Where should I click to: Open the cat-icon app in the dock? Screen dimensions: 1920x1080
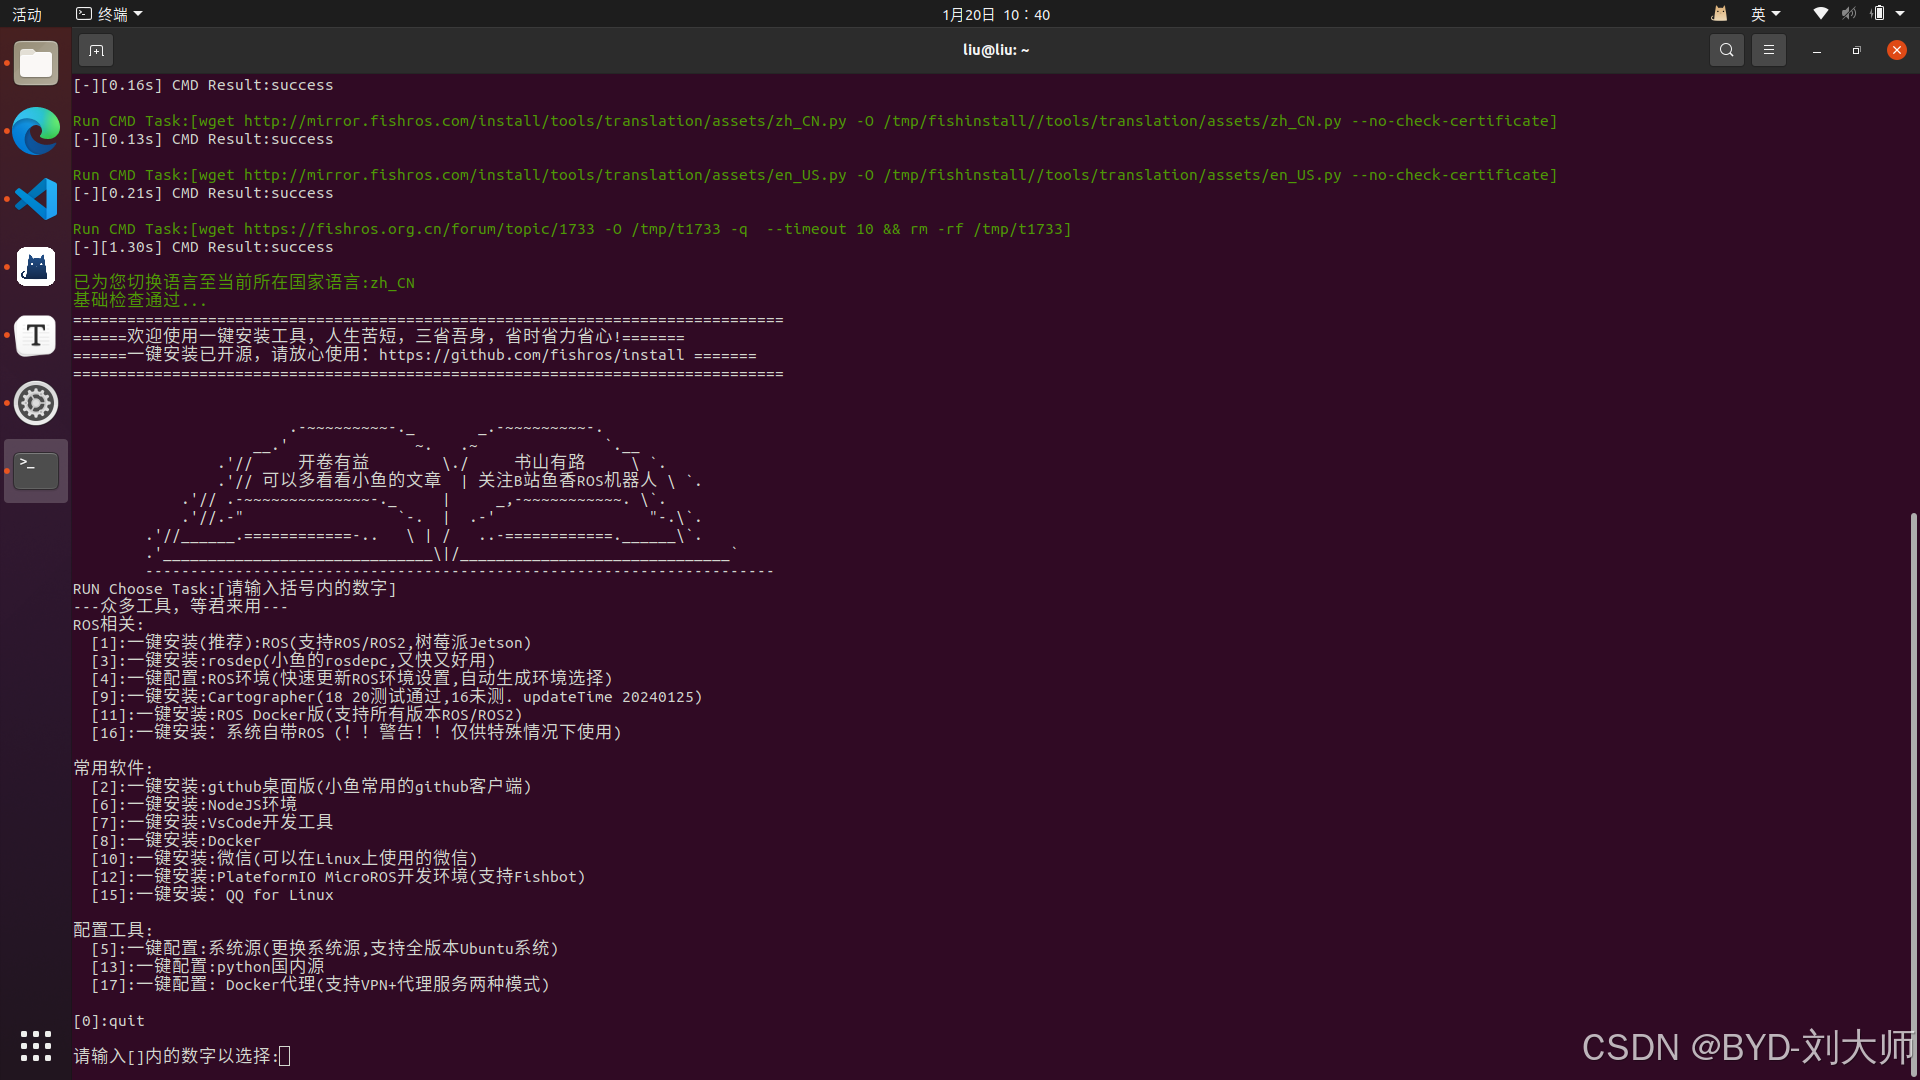coord(36,267)
